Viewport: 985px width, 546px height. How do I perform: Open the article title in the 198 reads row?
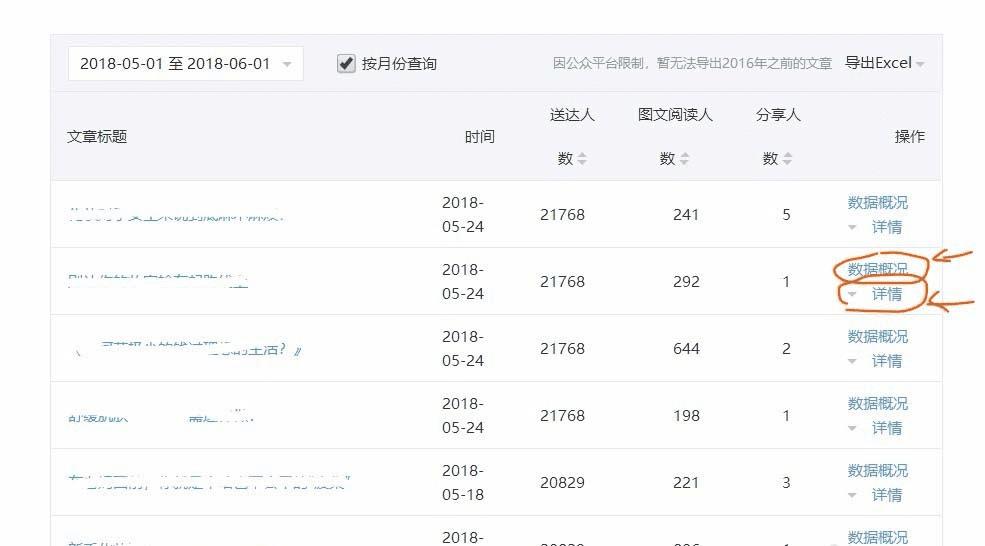click(x=160, y=416)
